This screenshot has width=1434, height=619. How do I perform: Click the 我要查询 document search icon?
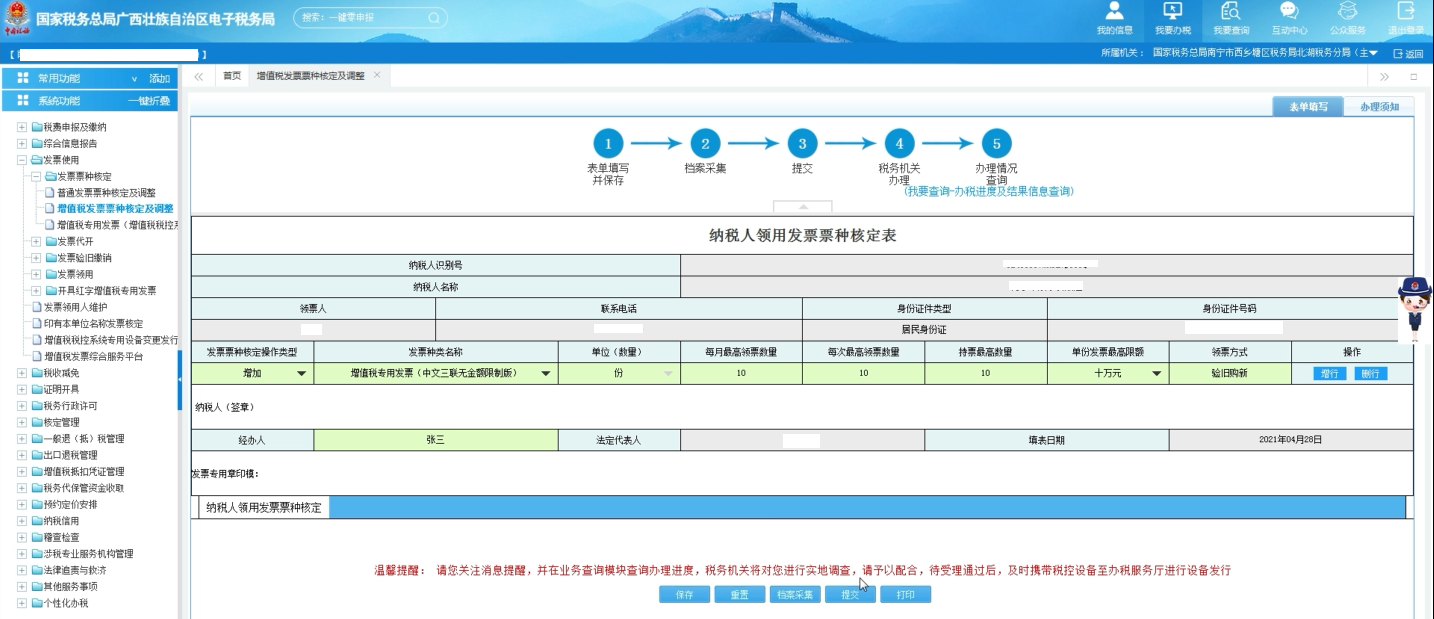[1231, 12]
